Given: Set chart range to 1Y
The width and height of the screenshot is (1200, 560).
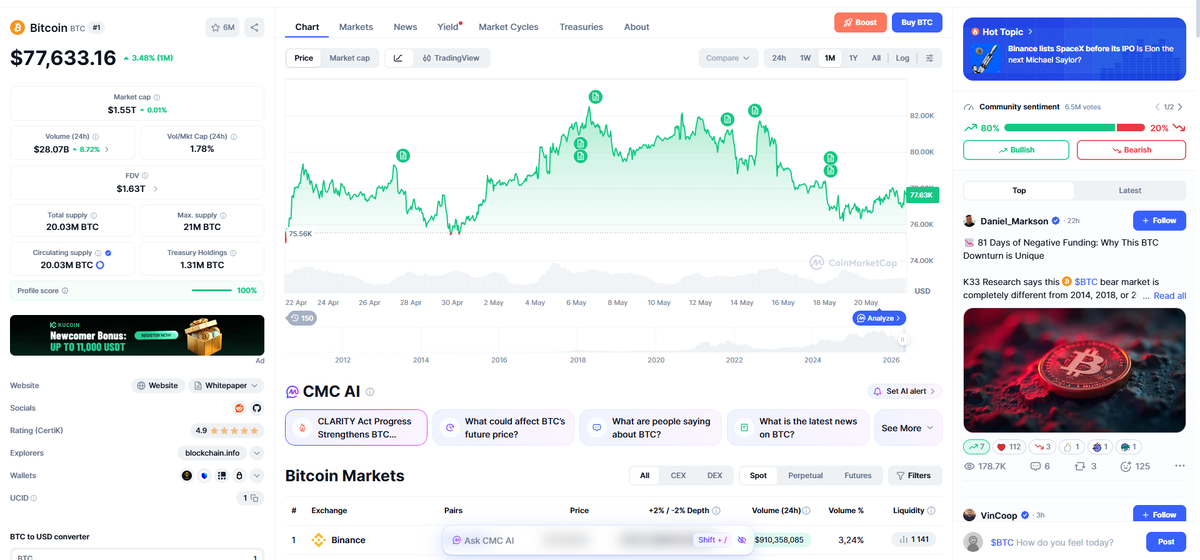Looking at the screenshot, I should 853,58.
